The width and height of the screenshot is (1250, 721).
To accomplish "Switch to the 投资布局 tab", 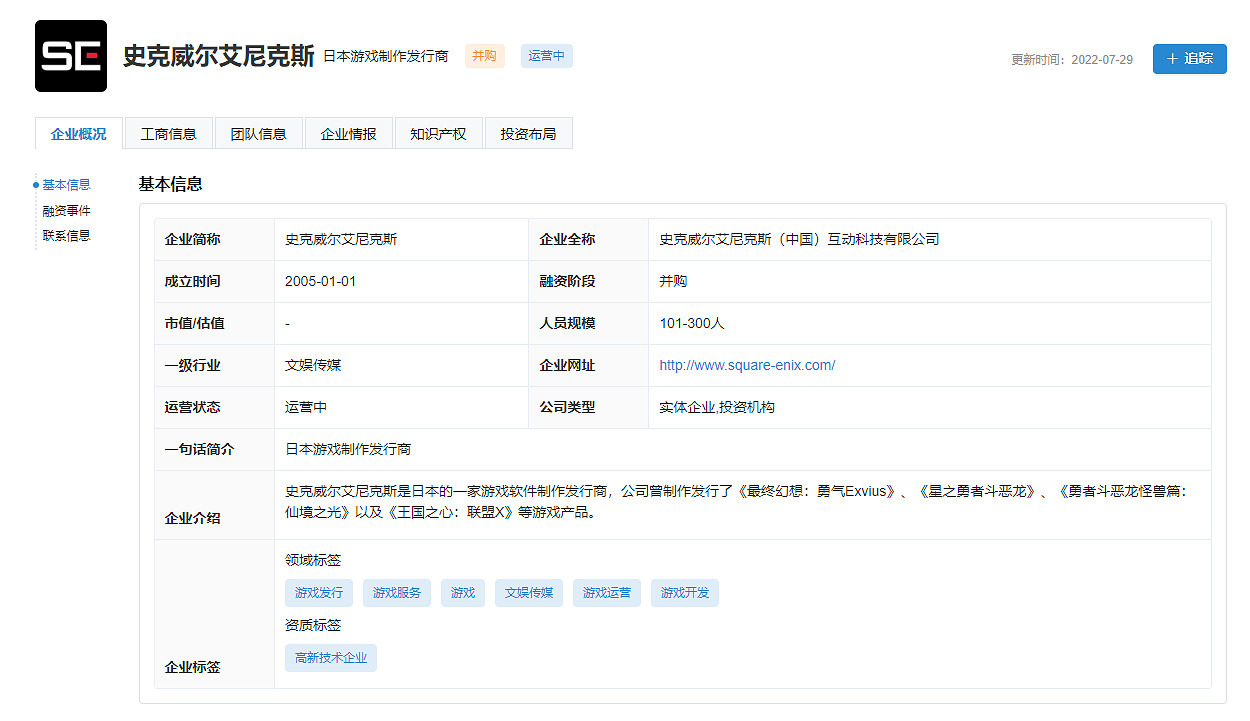I will tap(528, 132).
